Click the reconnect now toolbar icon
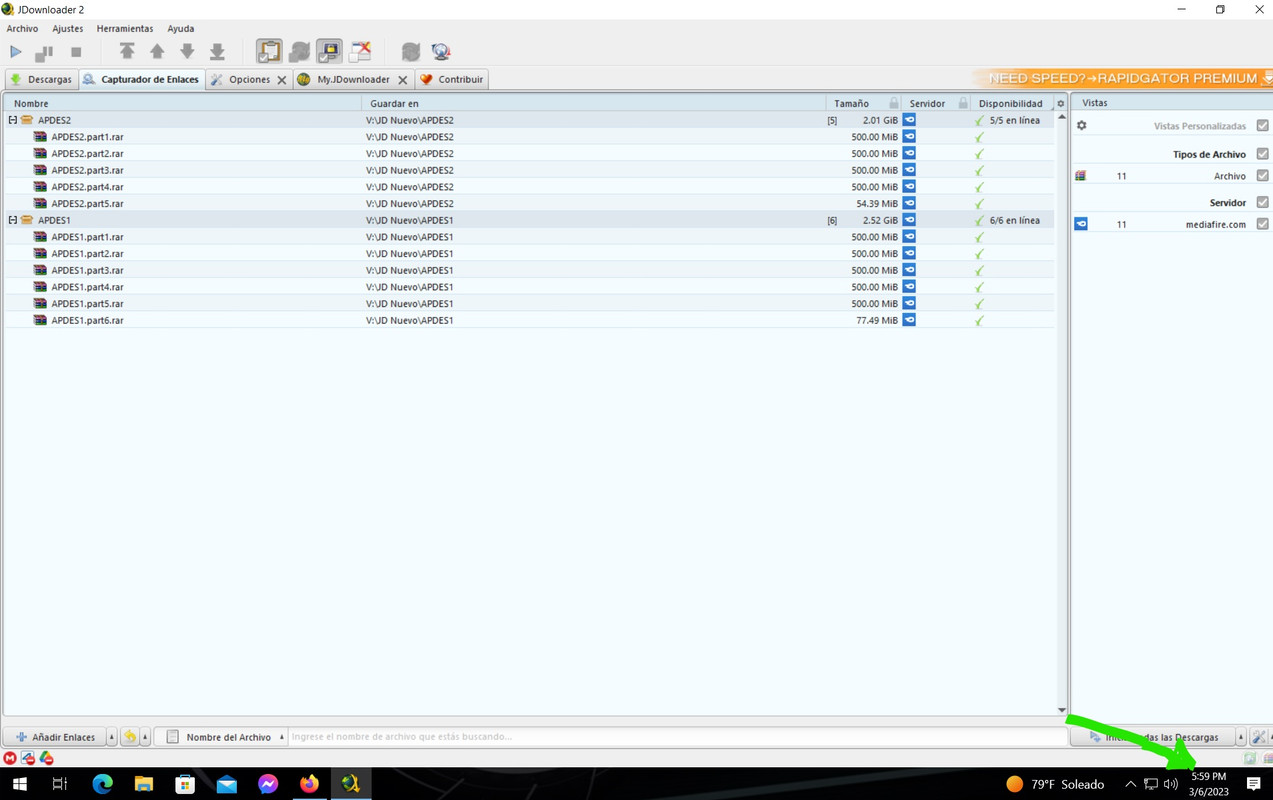 click(x=411, y=51)
